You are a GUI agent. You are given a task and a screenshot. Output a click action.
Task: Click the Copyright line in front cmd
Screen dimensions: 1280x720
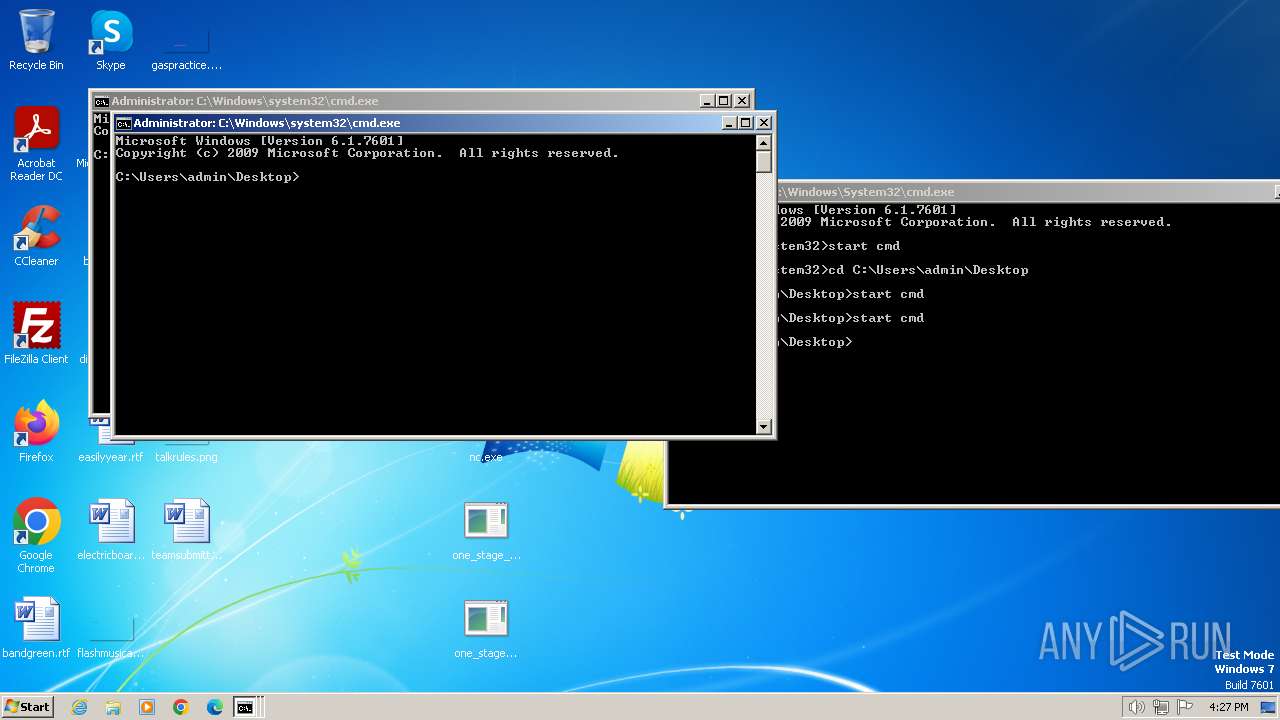pos(367,153)
